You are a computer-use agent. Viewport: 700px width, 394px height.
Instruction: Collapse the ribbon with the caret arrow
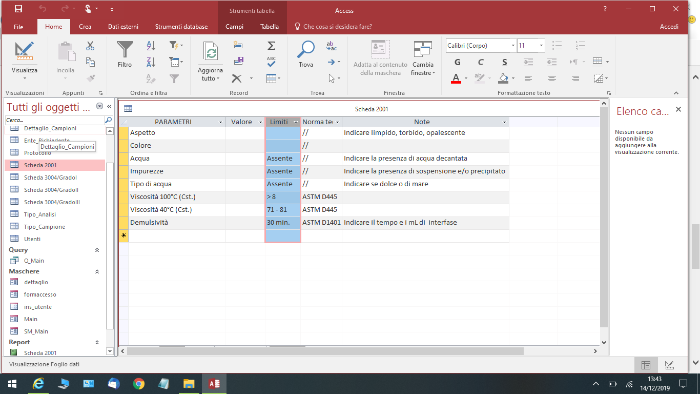point(676,93)
